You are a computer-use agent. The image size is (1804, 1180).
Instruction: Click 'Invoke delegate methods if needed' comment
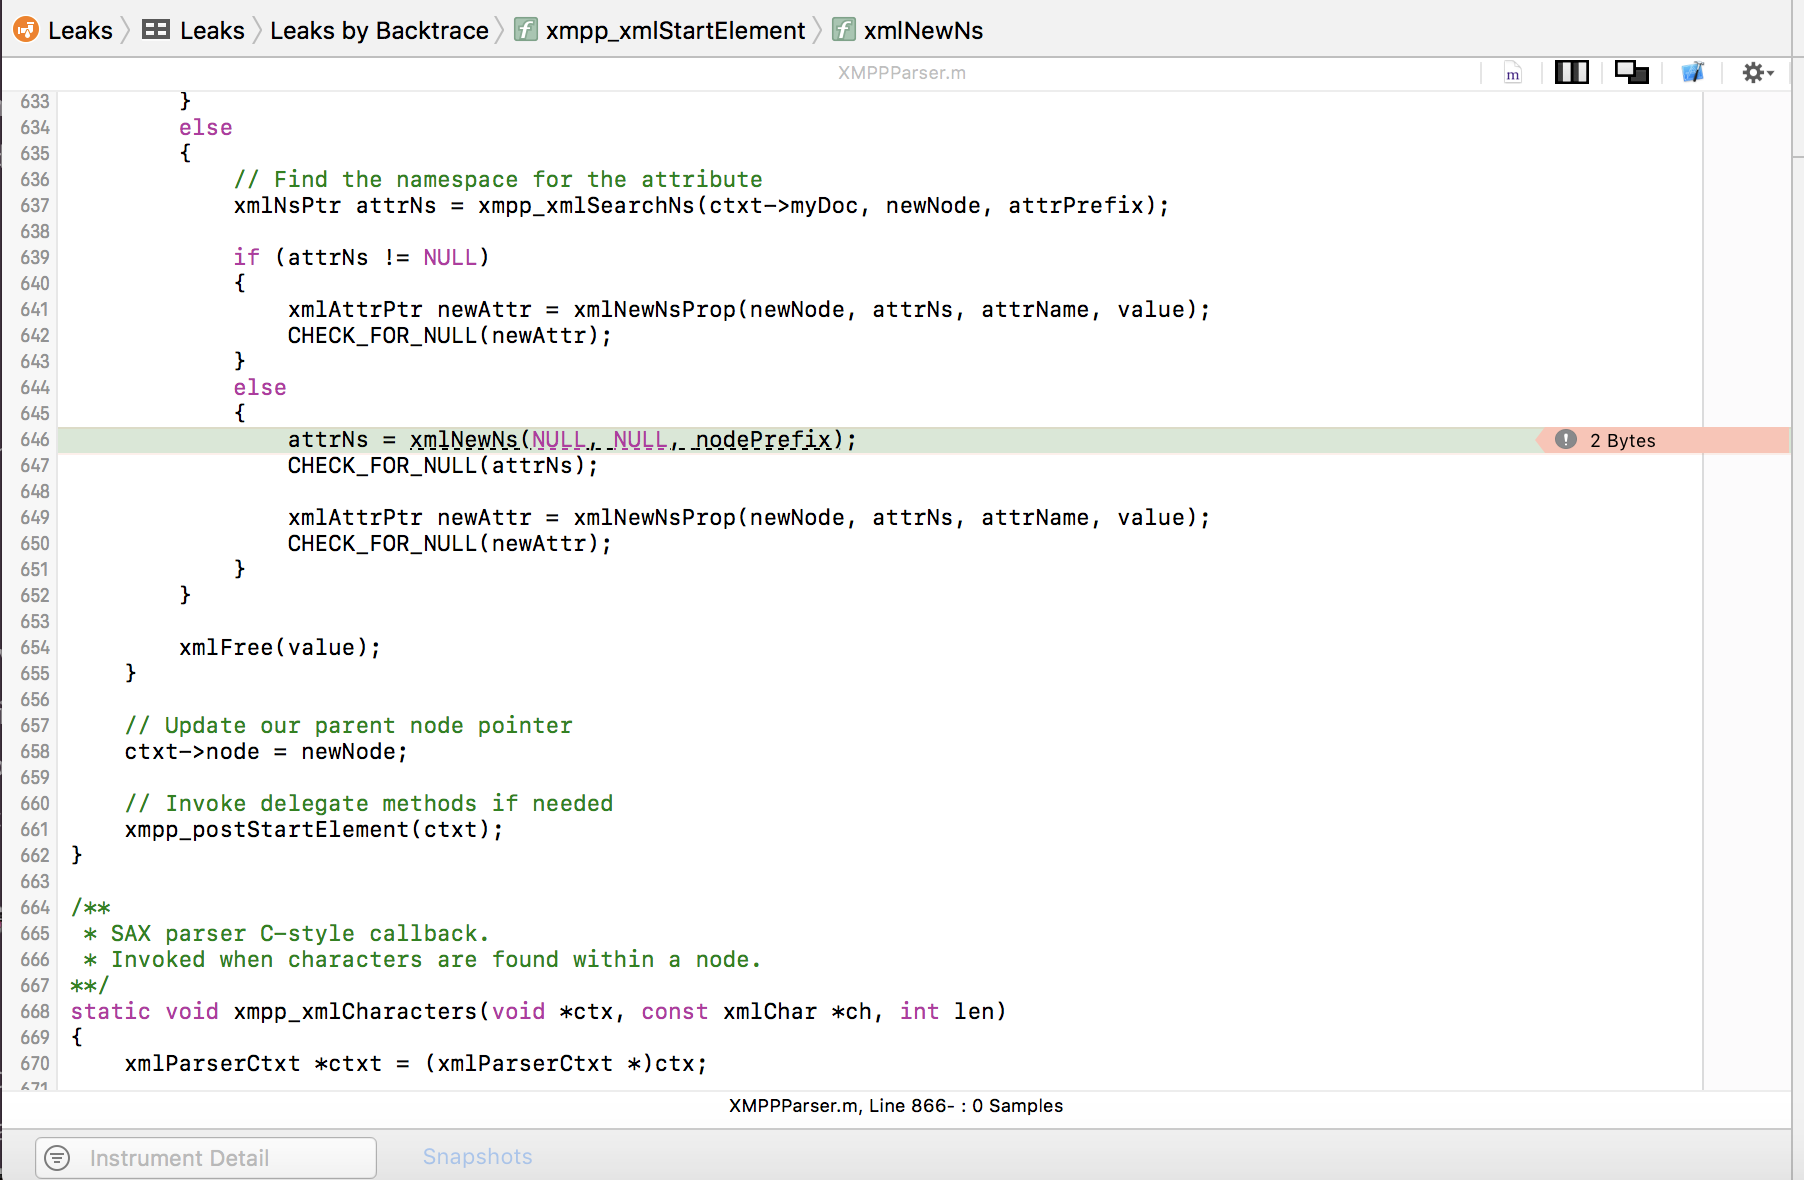369,804
